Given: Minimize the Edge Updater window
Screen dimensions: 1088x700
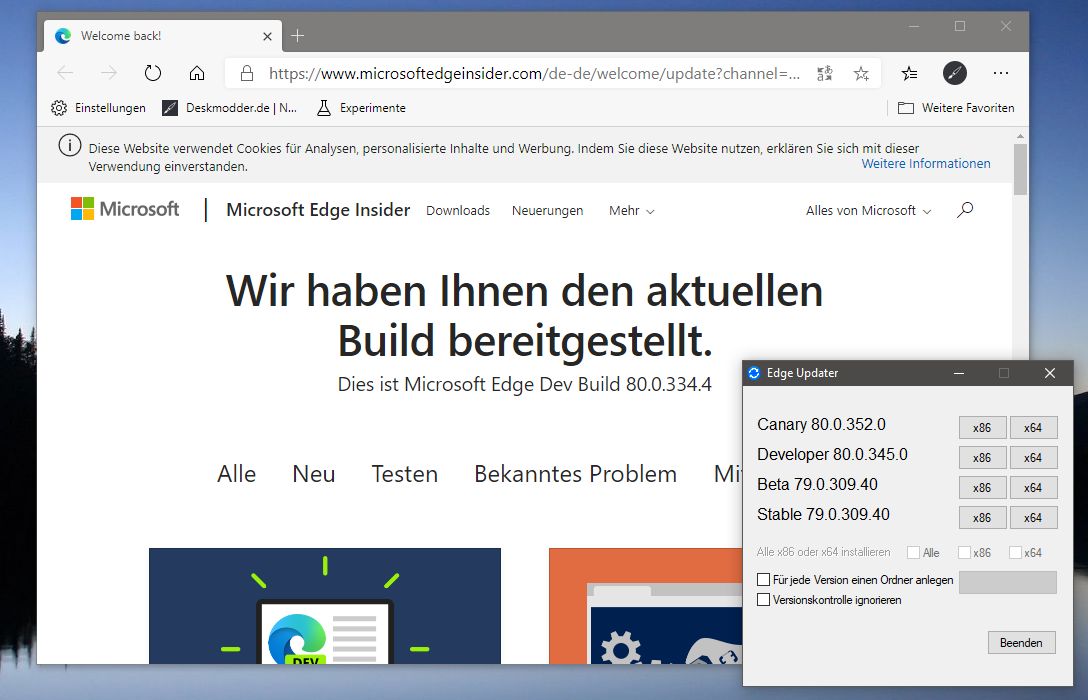Looking at the screenshot, I should click(x=959, y=373).
